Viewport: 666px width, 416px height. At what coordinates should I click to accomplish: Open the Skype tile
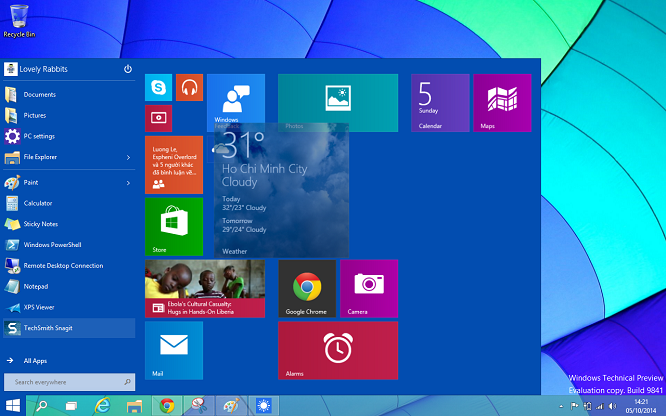pyautogui.click(x=158, y=88)
